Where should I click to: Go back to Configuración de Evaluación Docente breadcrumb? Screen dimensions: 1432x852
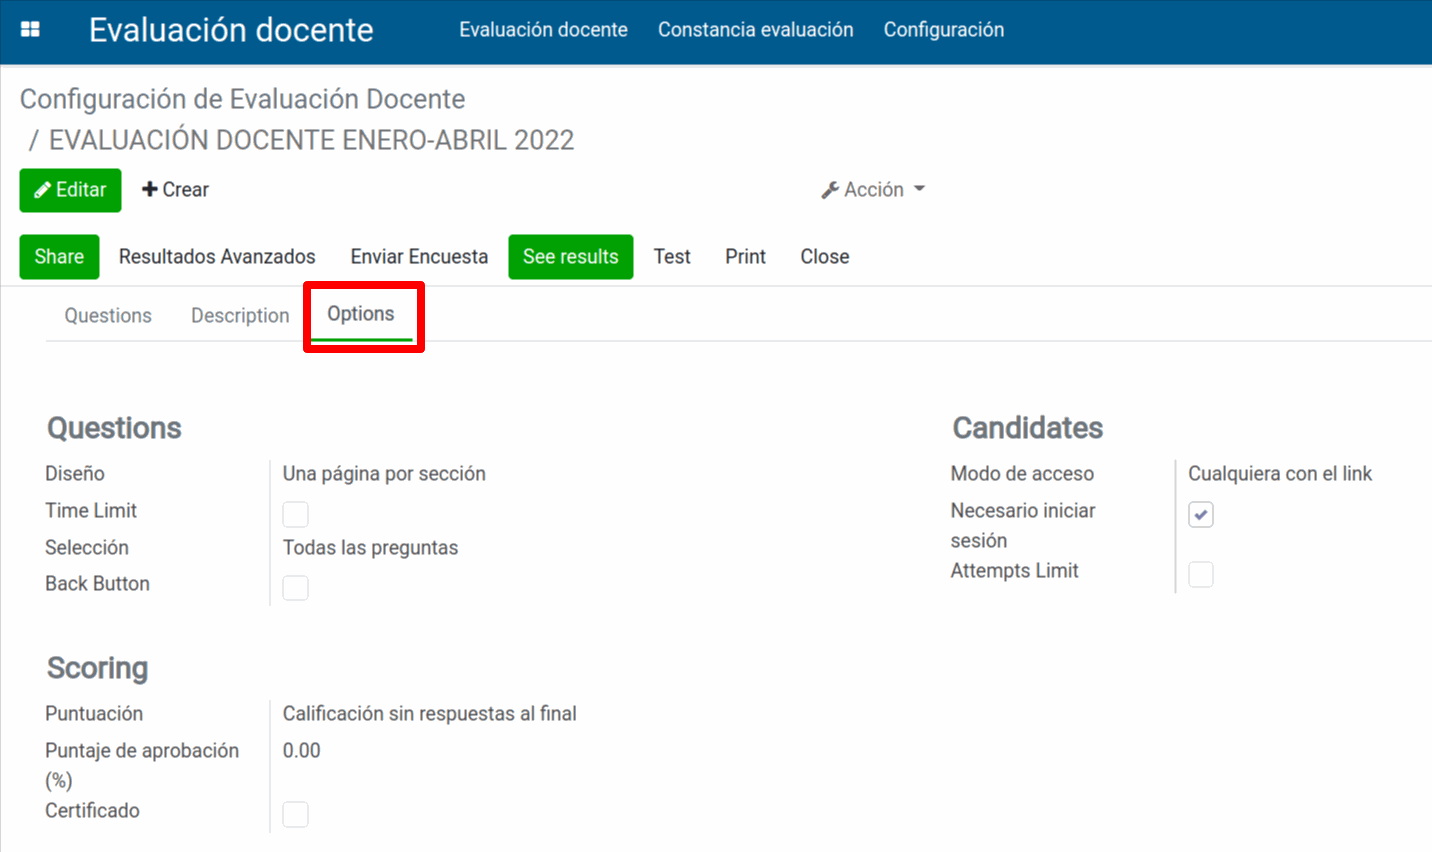point(242,99)
